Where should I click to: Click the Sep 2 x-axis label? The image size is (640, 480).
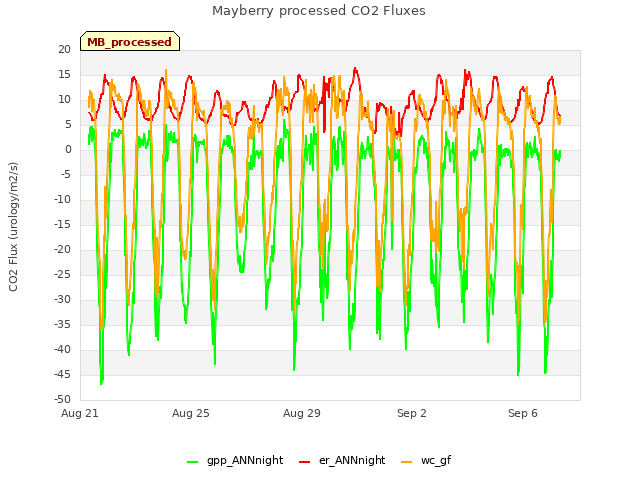tap(412, 413)
